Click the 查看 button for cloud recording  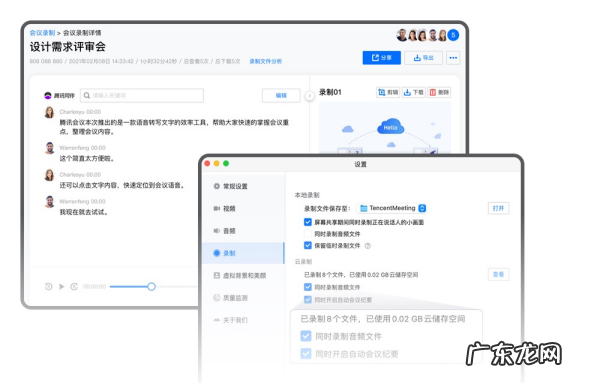click(498, 274)
